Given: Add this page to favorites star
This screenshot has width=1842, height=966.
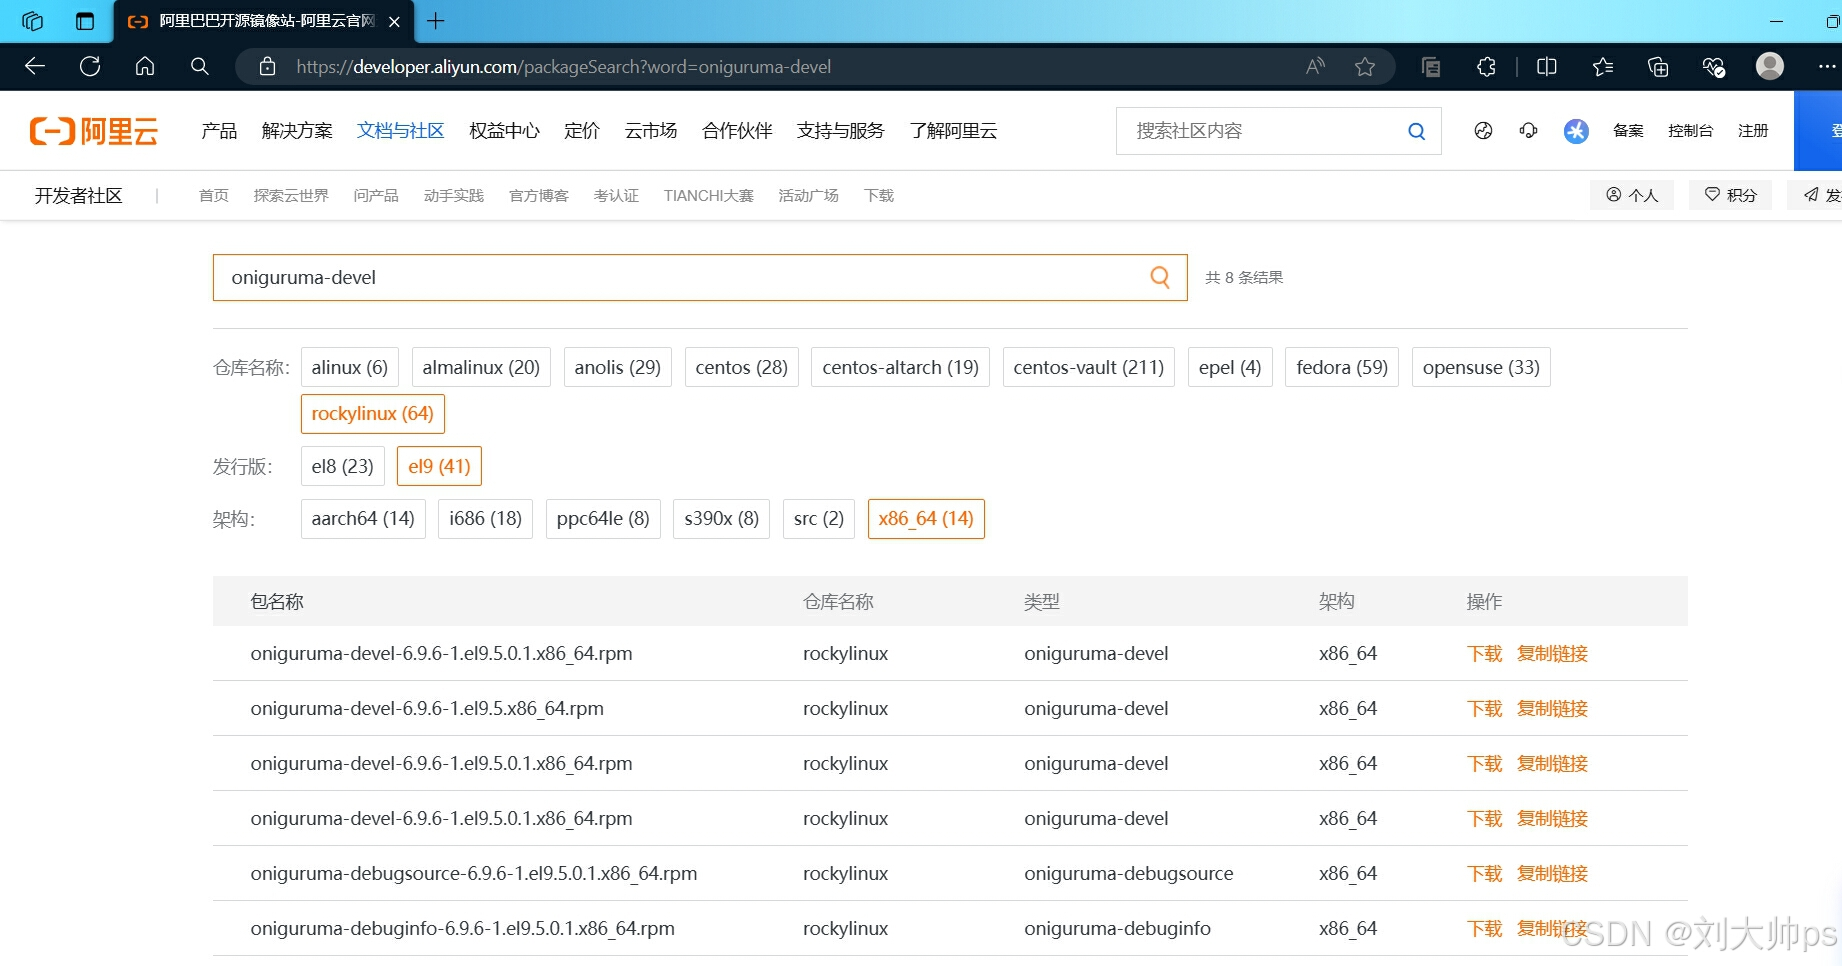Looking at the screenshot, I should pos(1365,67).
